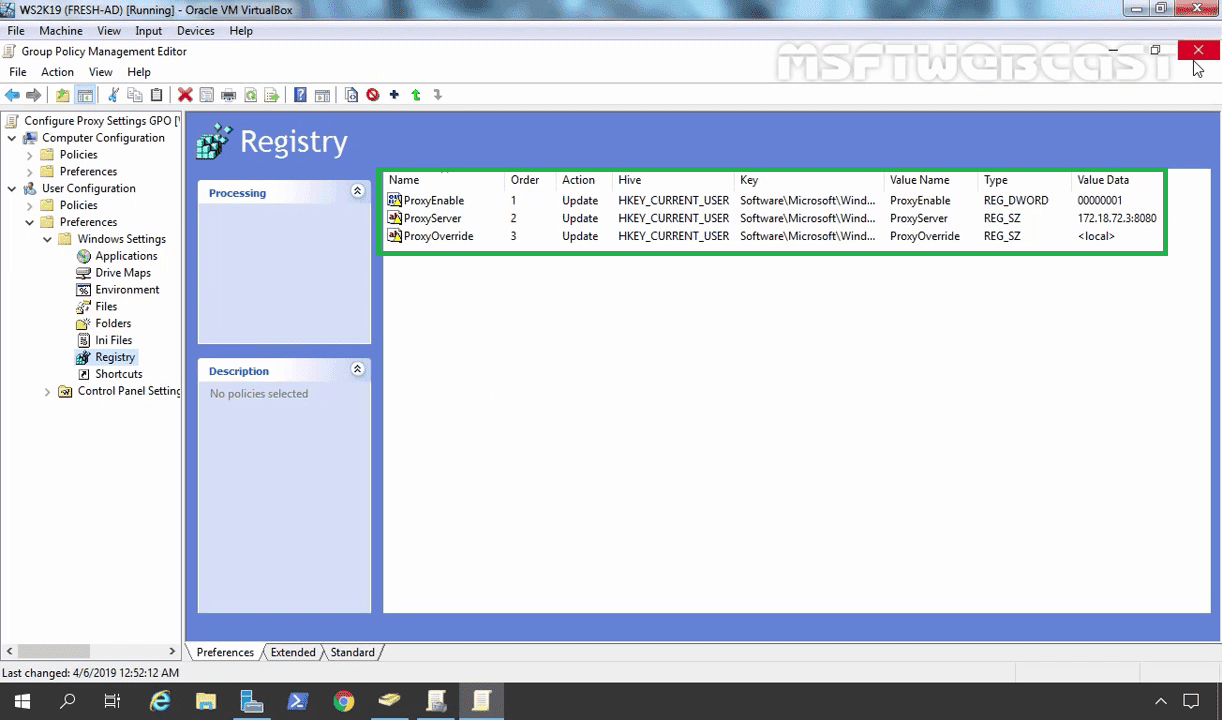Open Action menu in Group Policy Editor
Image resolution: width=1222 pixels, height=720 pixels.
pos(57,72)
